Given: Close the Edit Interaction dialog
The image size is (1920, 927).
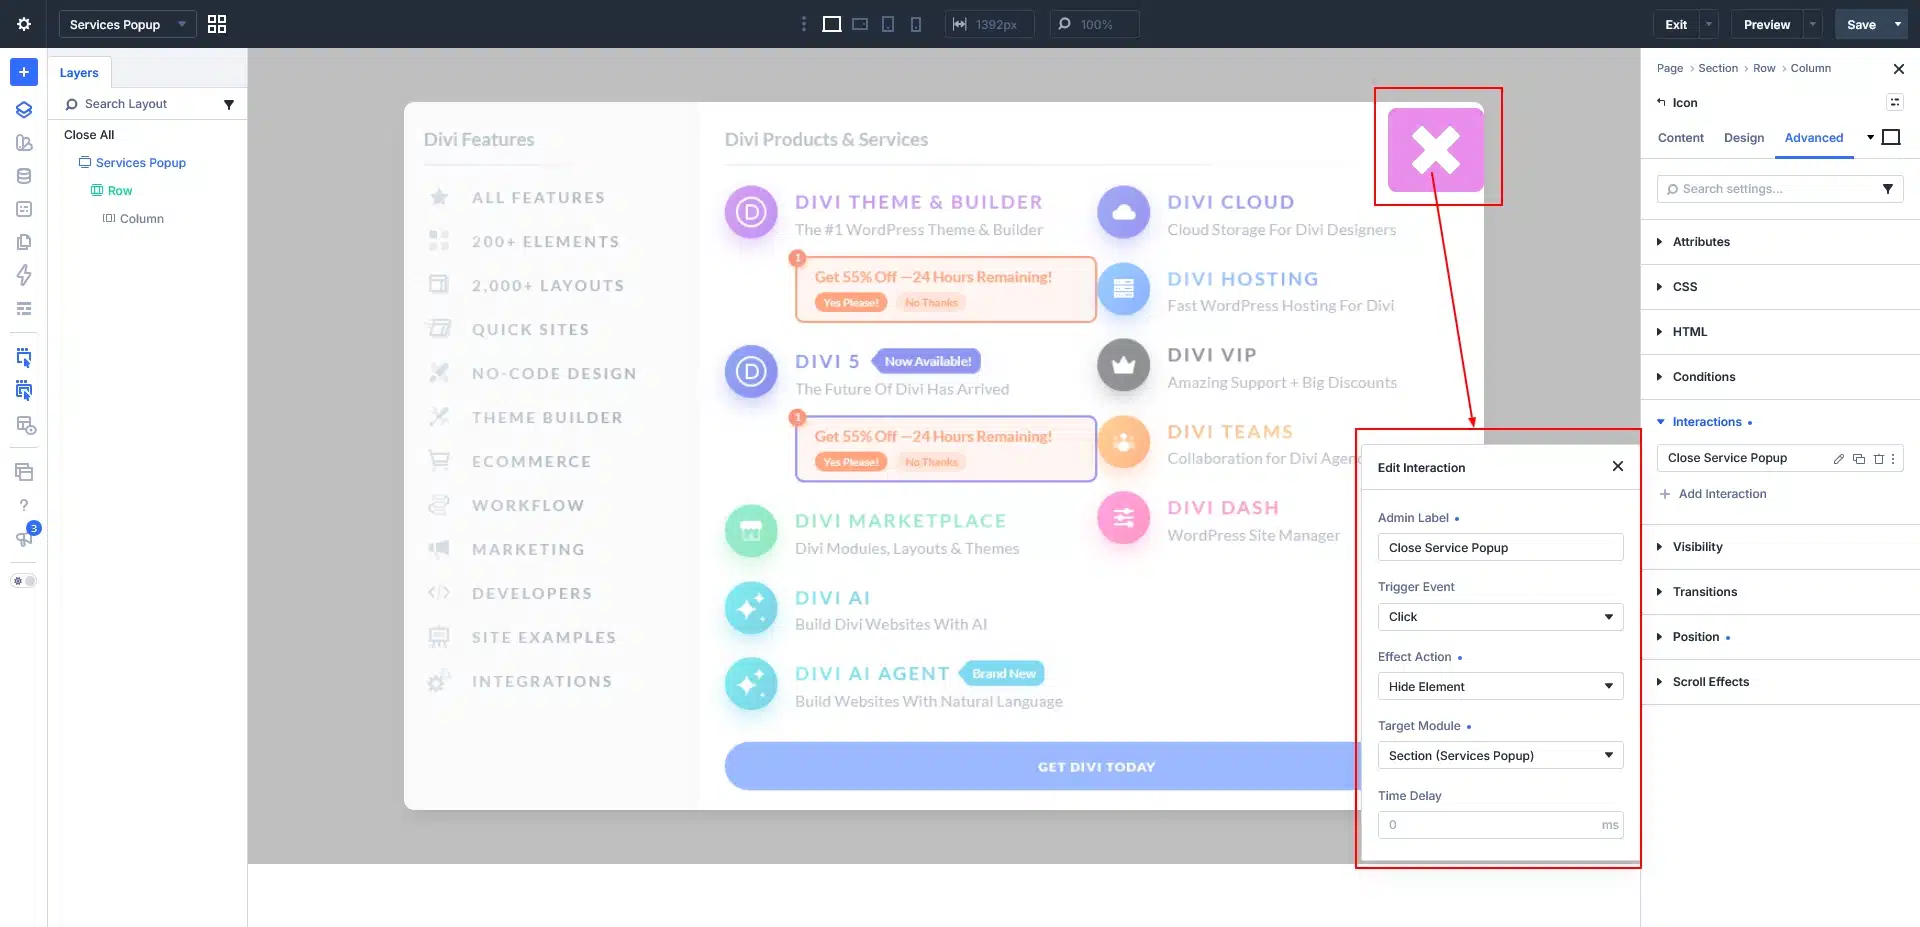Looking at the screenshot, I should 1618,466.
